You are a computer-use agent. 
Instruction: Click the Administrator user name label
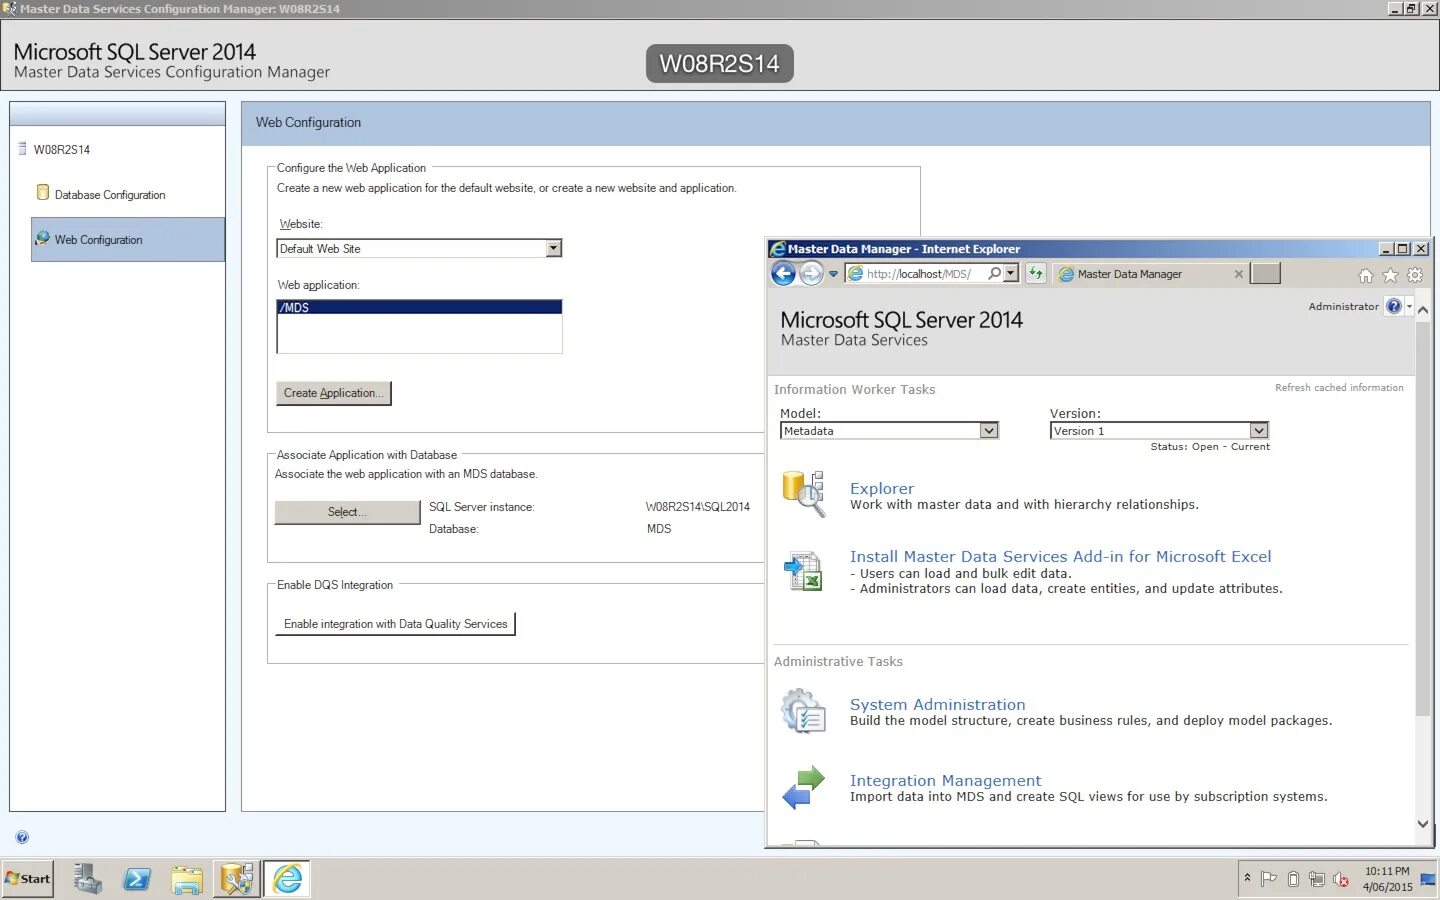1343,306
